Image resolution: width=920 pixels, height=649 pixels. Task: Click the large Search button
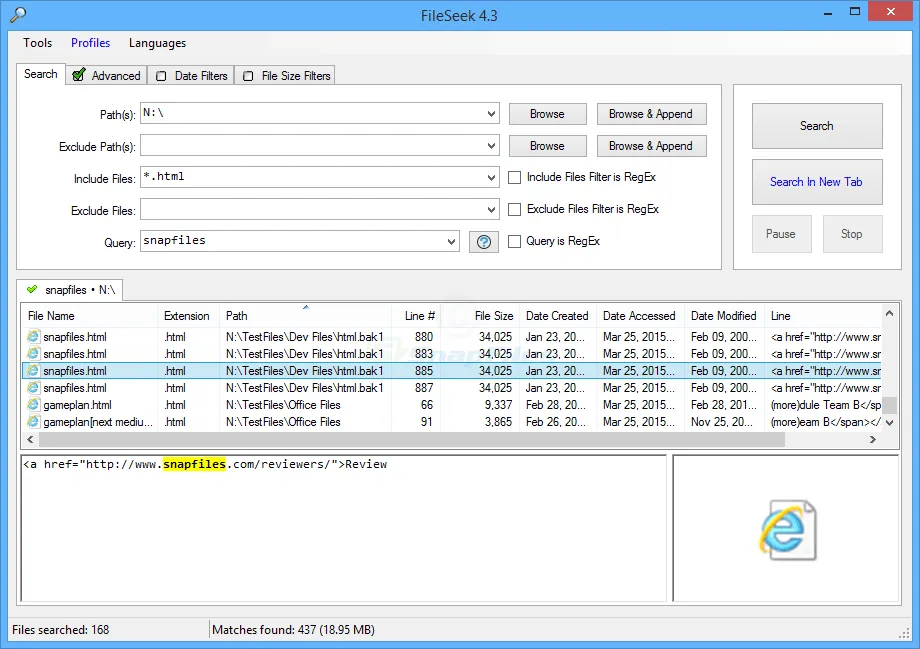coord(817,126)
